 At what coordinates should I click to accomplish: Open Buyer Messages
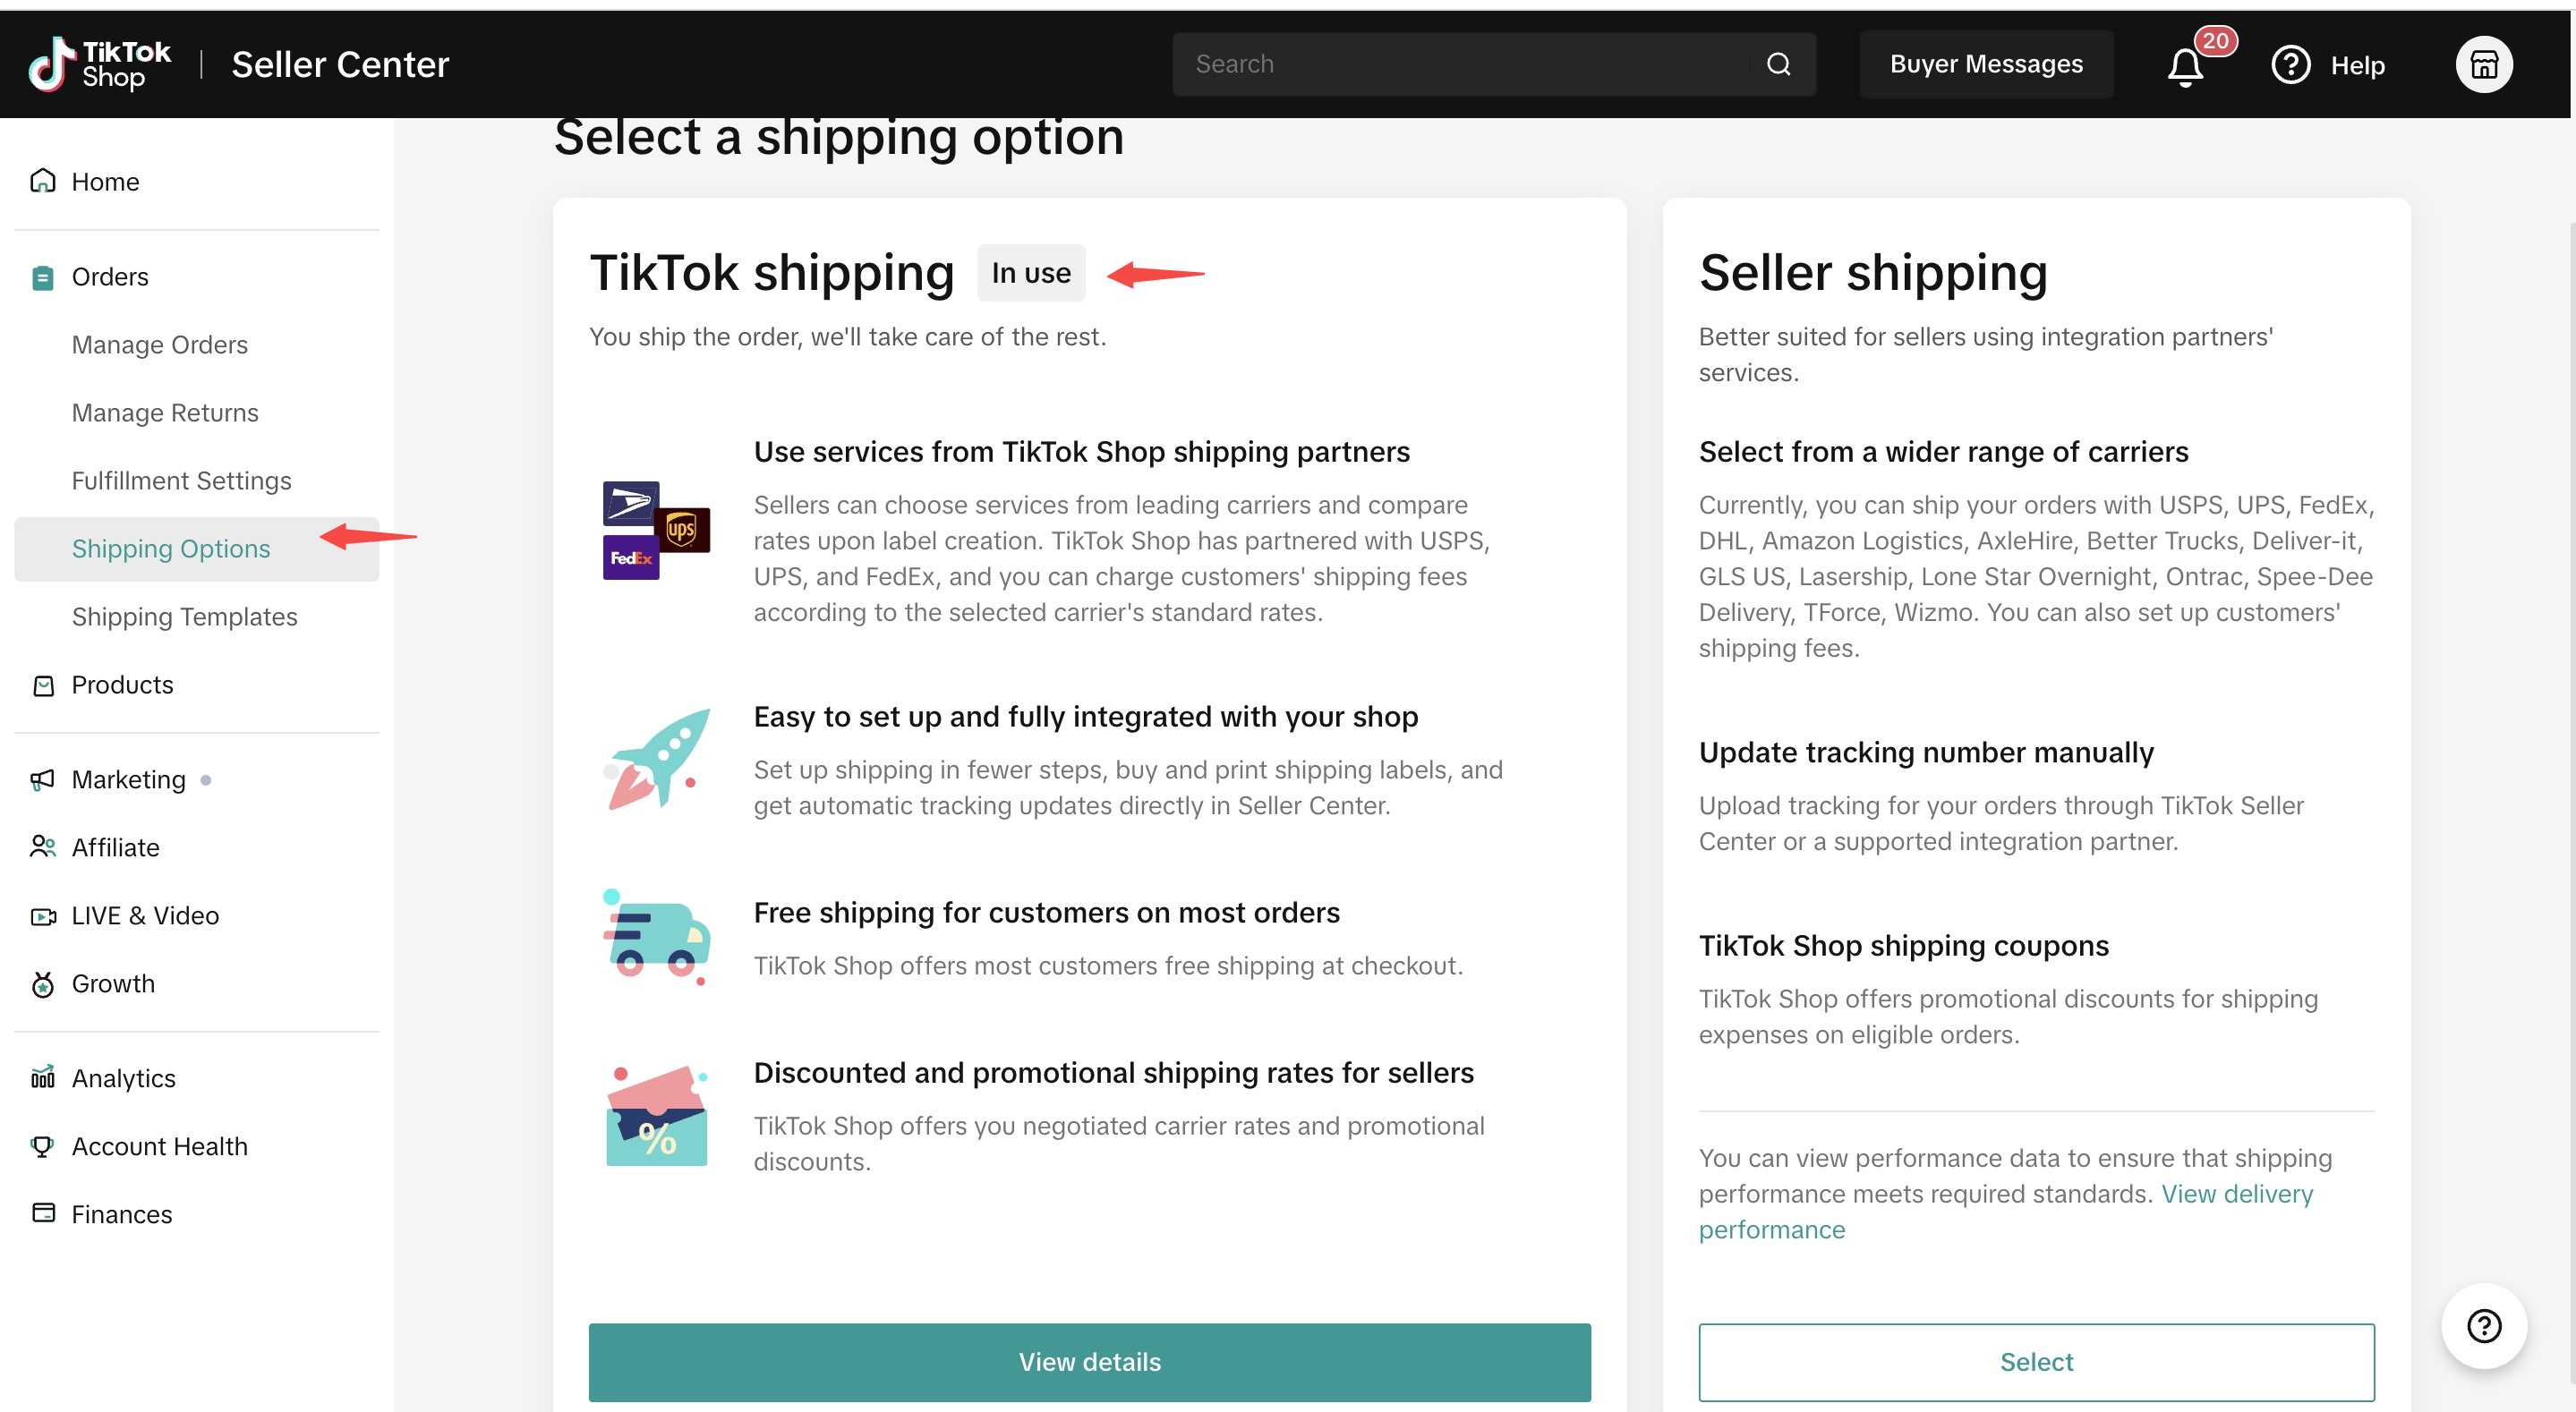pos(1986,65)
